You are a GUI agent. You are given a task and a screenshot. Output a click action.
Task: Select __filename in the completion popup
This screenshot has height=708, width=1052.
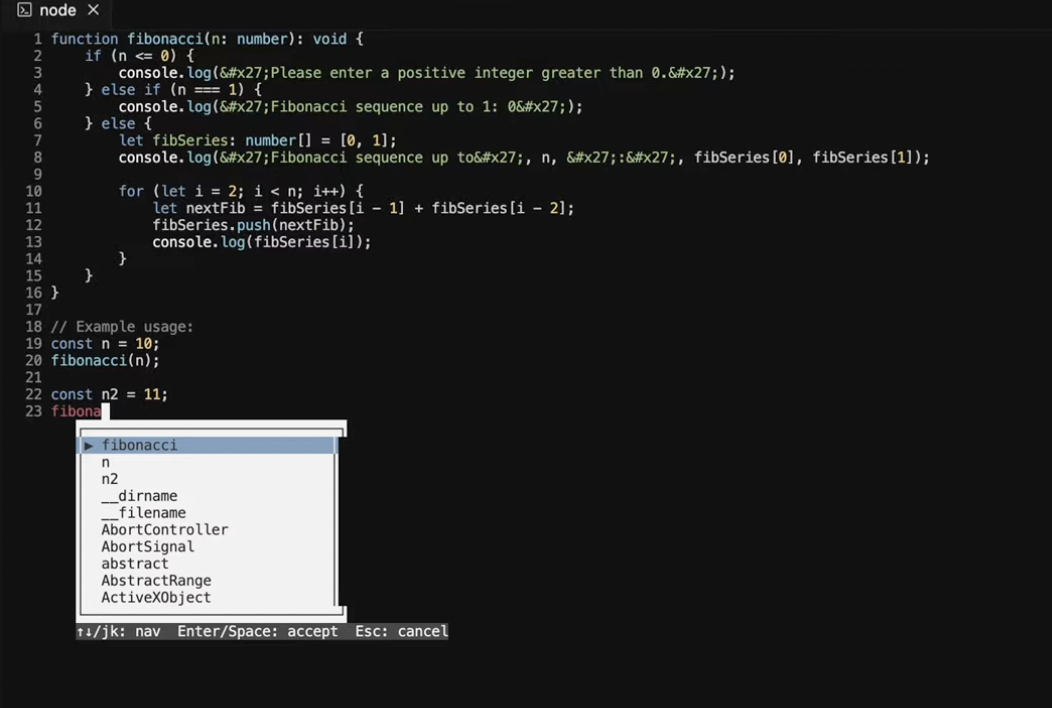[143, 514]
